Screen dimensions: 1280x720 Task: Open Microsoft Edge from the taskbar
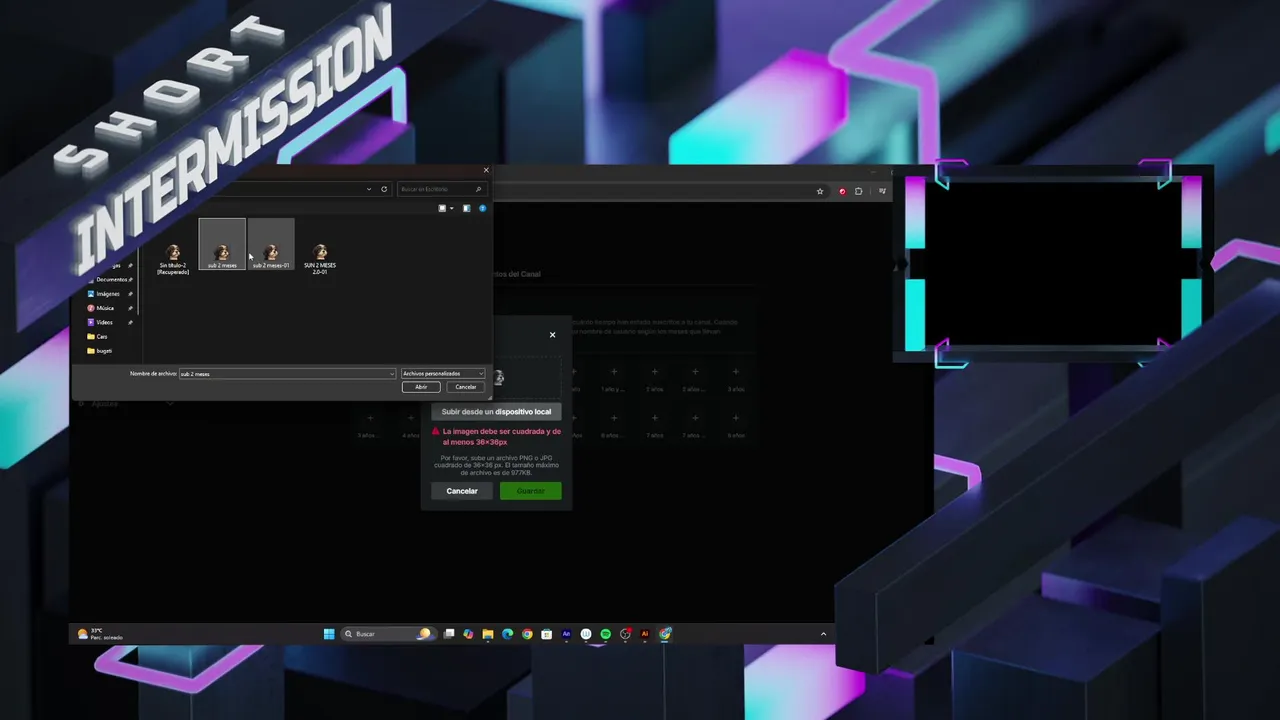click(507, 634)
